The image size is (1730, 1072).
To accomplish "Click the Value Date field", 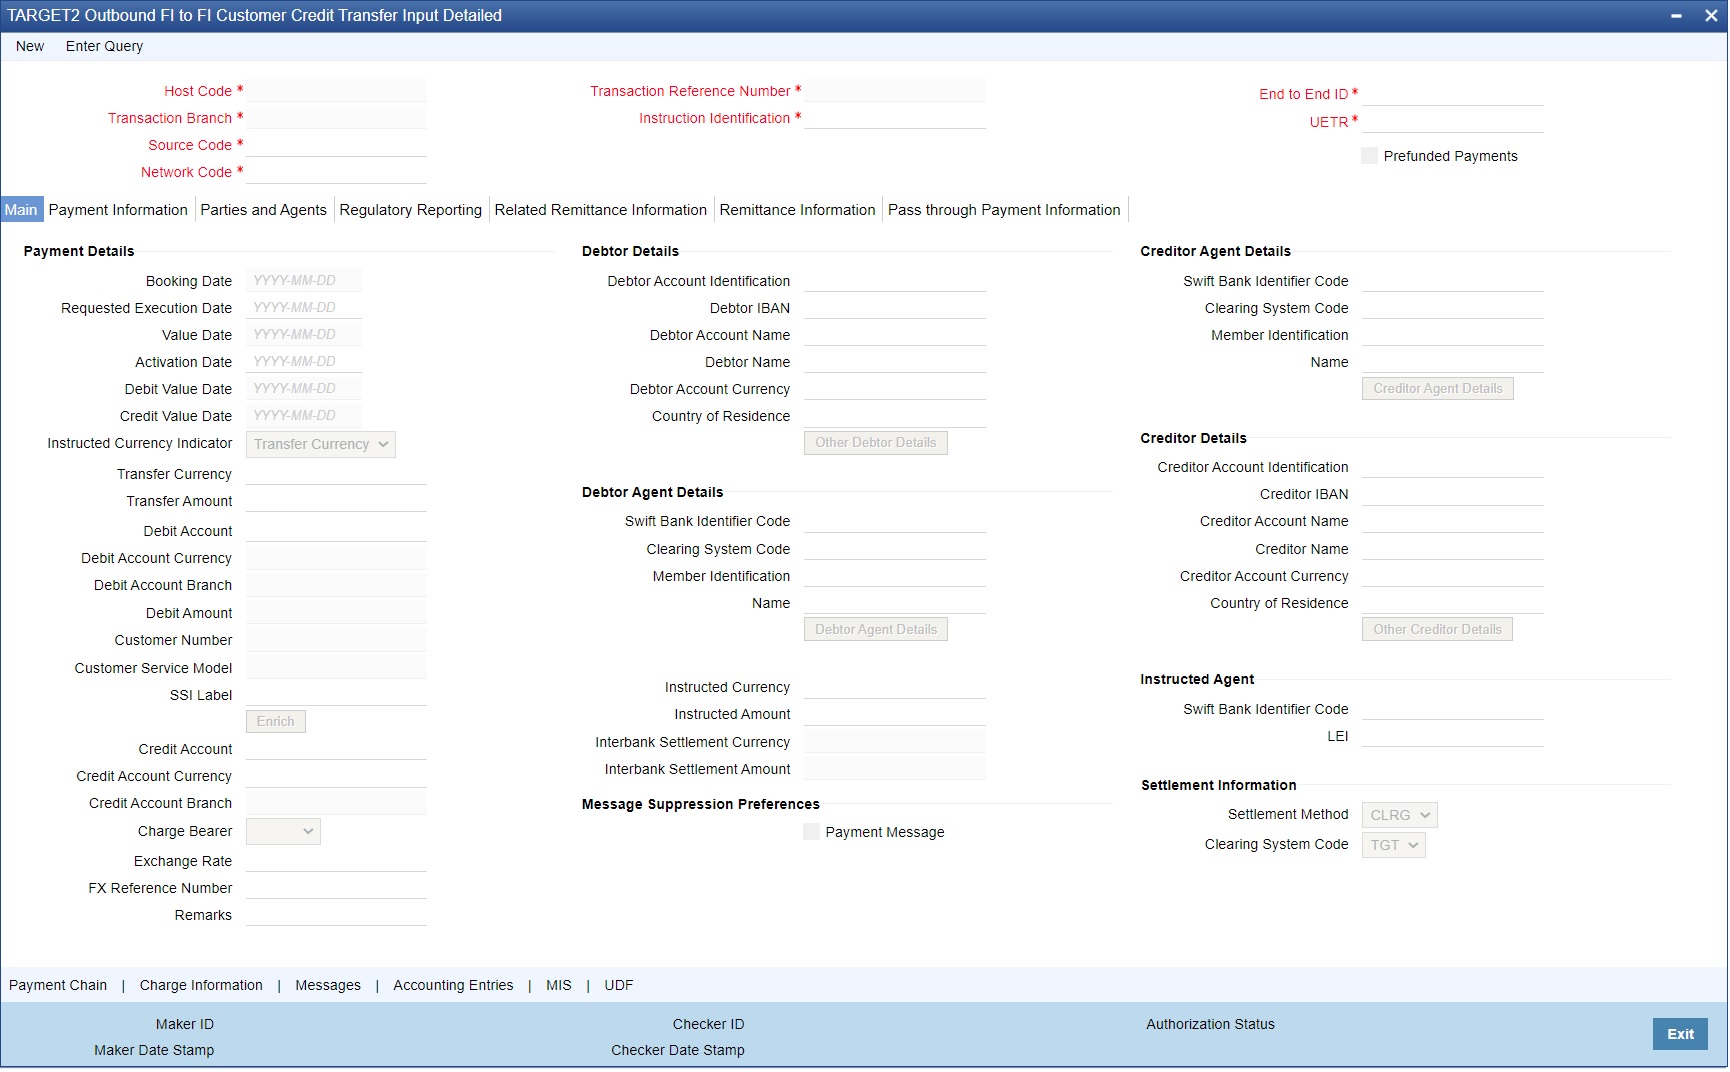I will tap(304, 335).
